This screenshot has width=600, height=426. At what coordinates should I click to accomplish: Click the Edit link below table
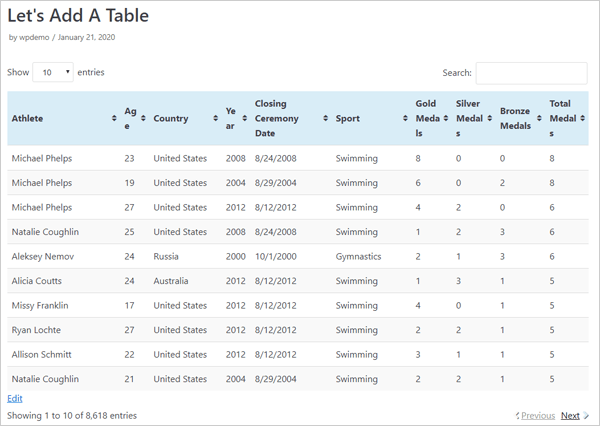point(15,398)
